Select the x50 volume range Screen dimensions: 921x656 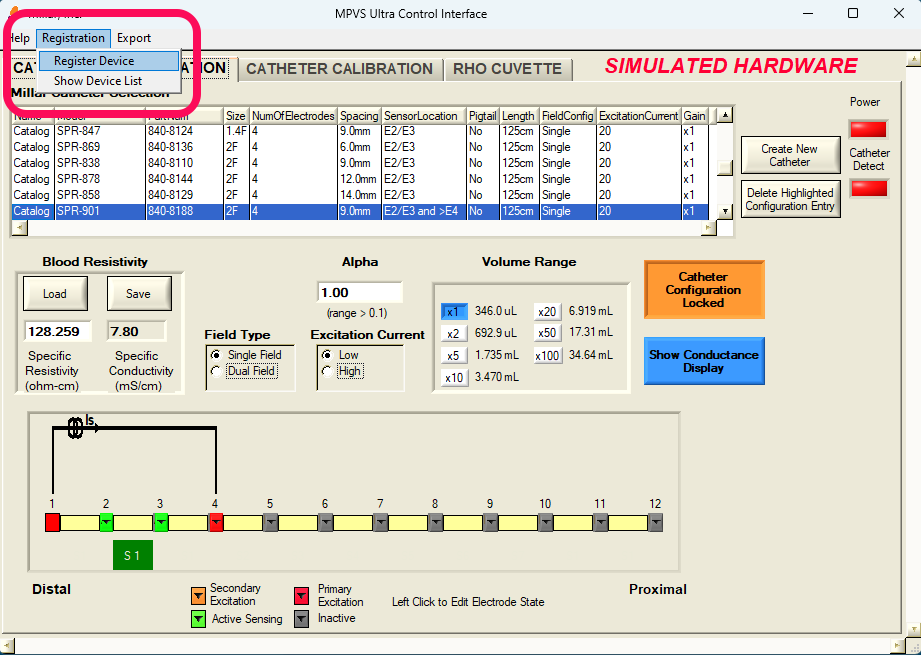547,333
